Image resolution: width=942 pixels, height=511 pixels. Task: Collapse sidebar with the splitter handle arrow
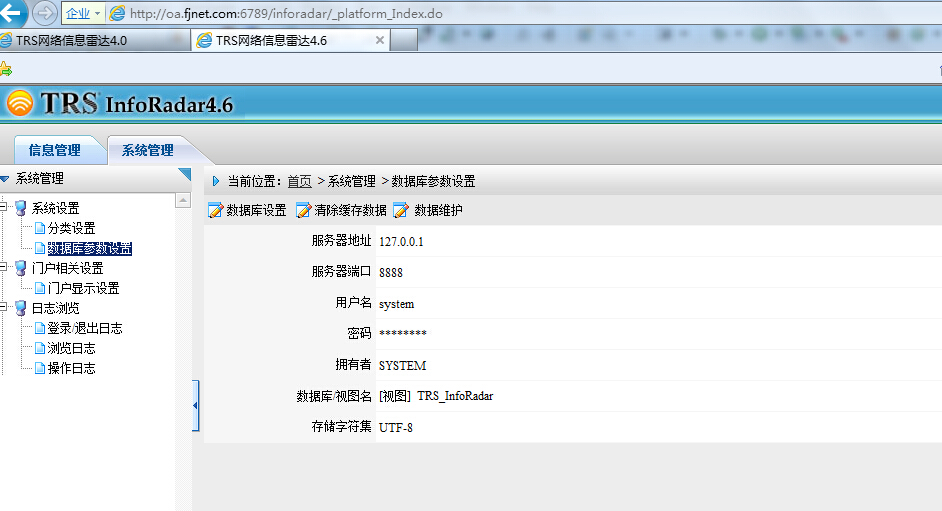coord(195,405)
